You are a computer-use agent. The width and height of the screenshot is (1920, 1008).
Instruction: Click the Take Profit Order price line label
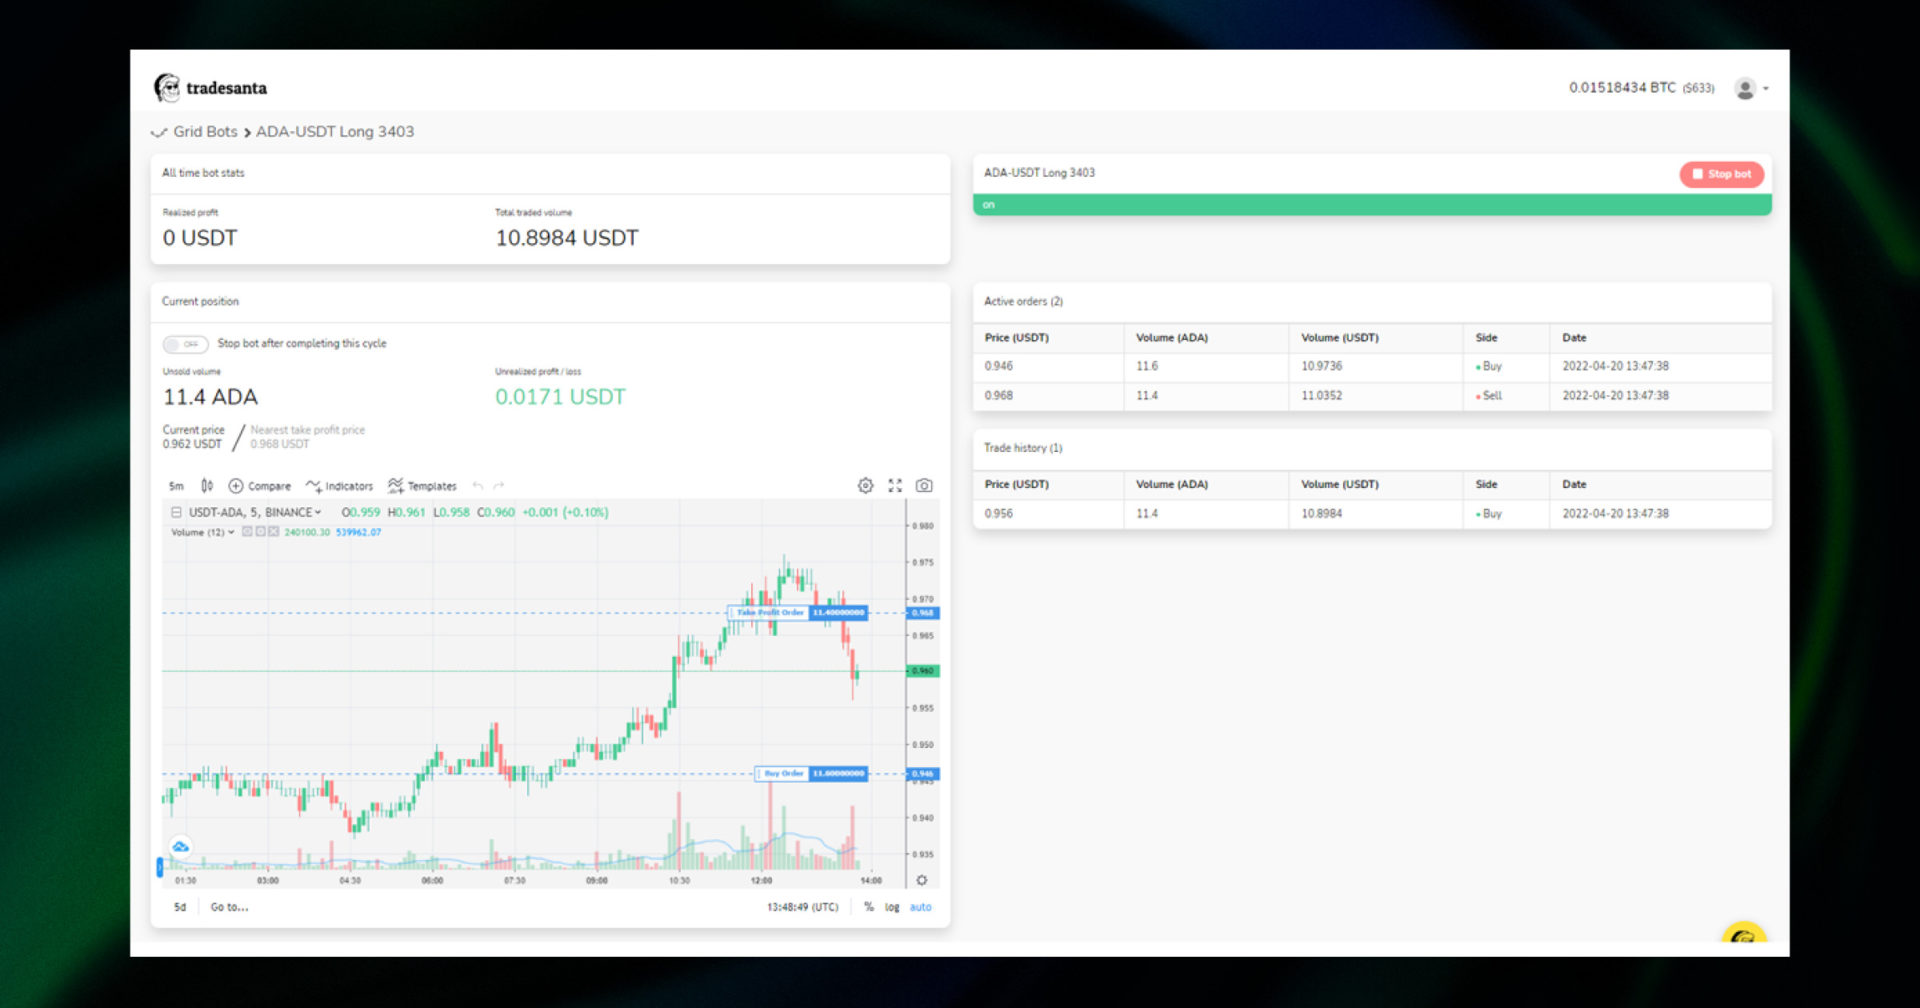click(x=770, y=613)
